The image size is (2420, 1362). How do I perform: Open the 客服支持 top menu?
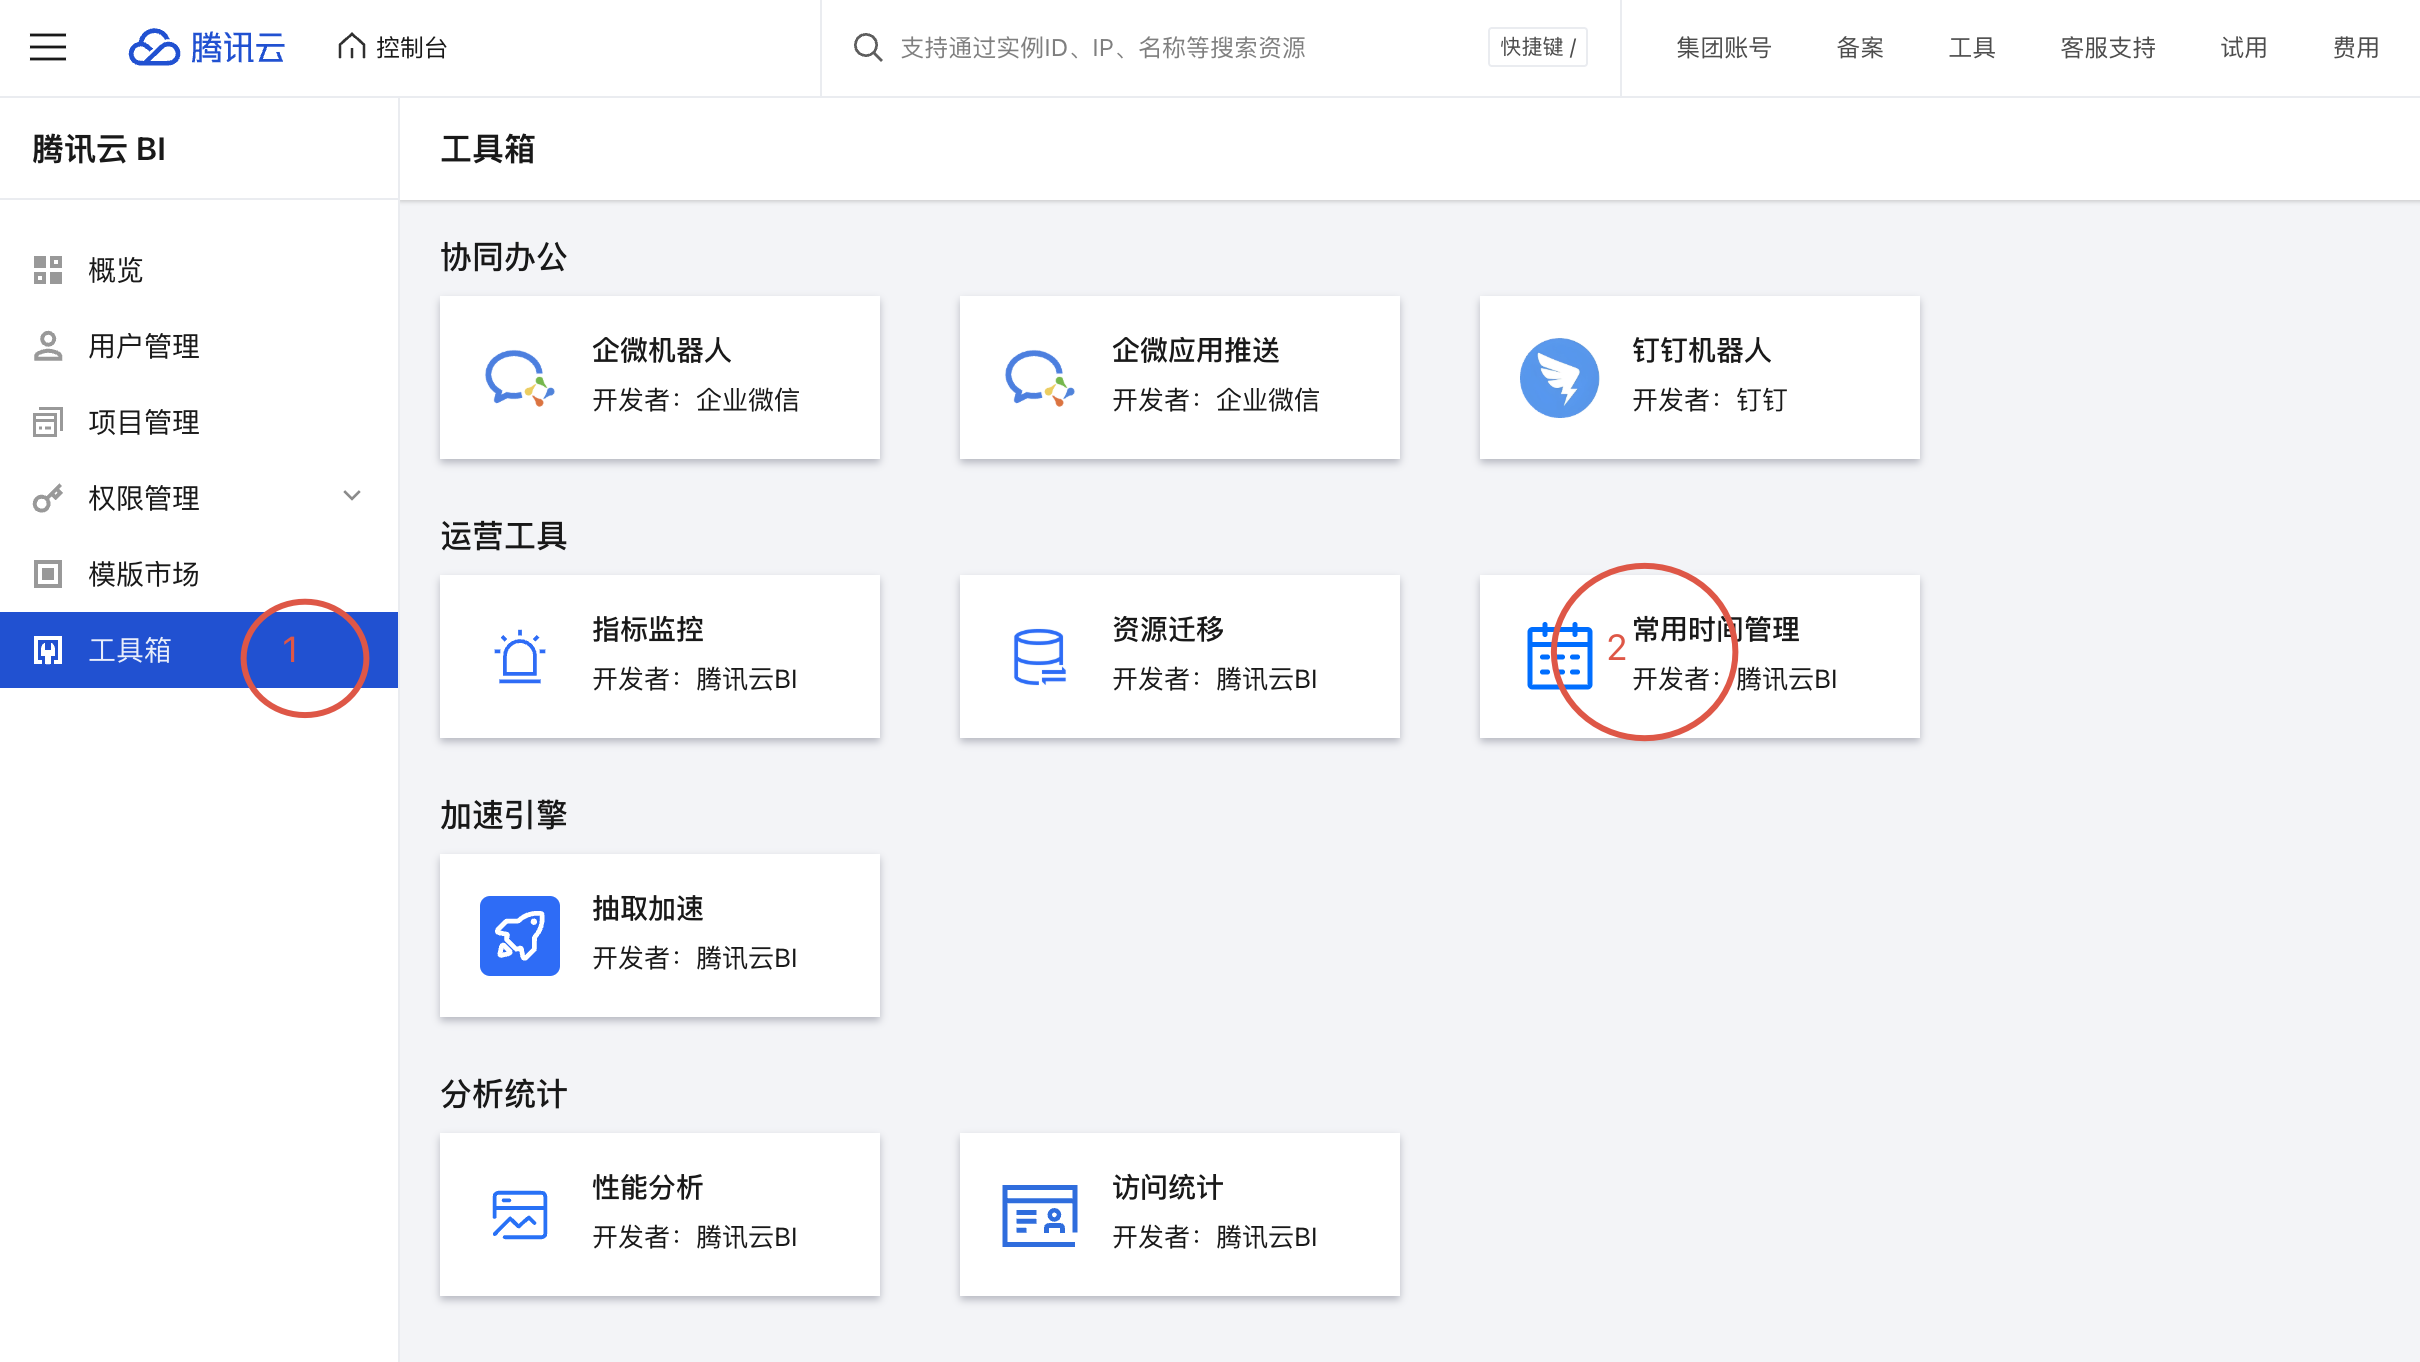pyautogui.click(x=2107, y=47)
